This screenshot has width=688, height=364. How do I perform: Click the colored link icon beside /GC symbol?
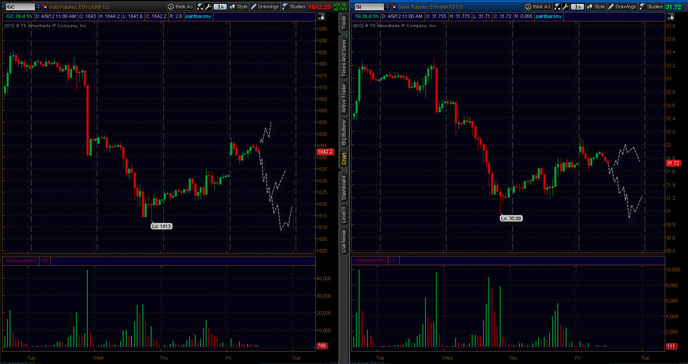(45, 7)
